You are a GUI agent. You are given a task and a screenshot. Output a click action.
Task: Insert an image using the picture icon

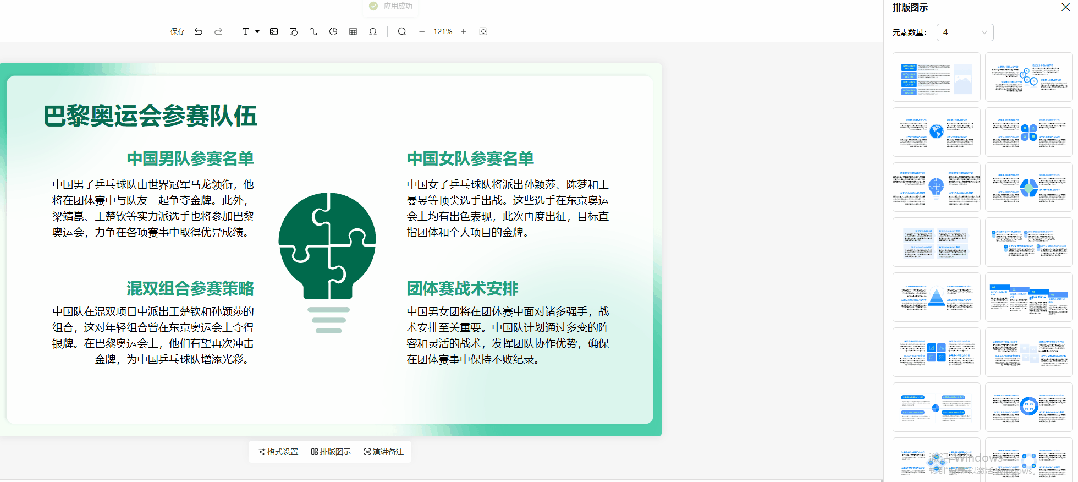pyautogui.click(x=274, y=31)
